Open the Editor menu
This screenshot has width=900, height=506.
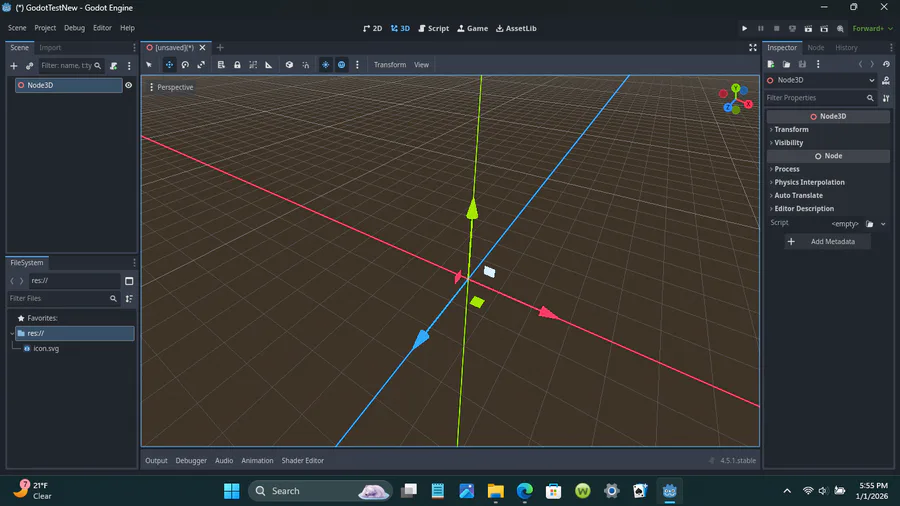(102, 28)
